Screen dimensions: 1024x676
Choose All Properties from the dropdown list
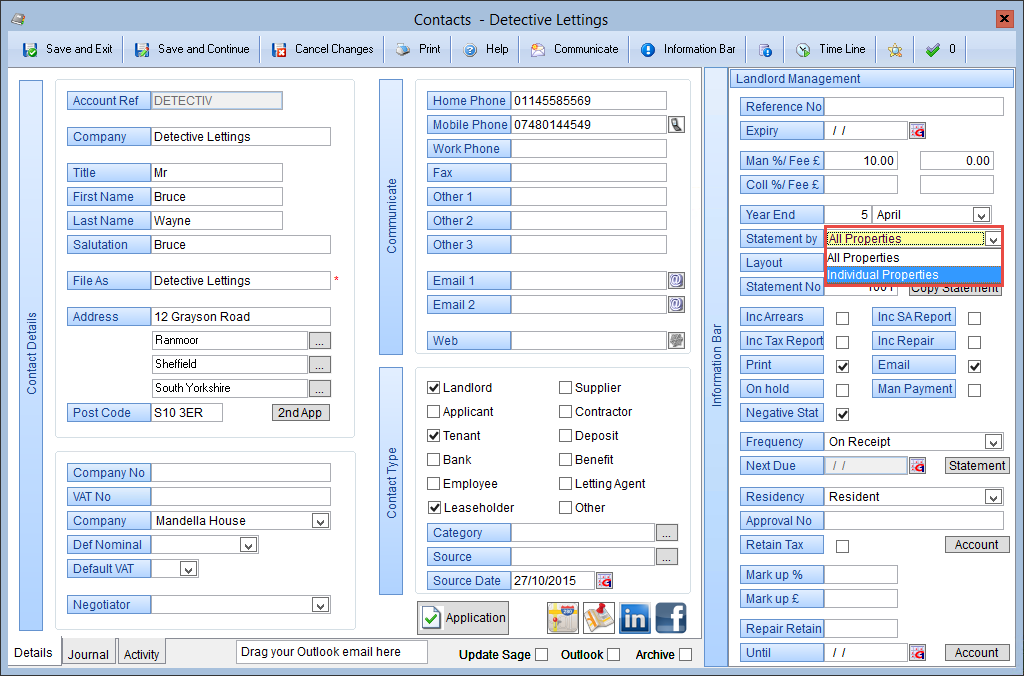pyautogui.click(x=913, y=257)
